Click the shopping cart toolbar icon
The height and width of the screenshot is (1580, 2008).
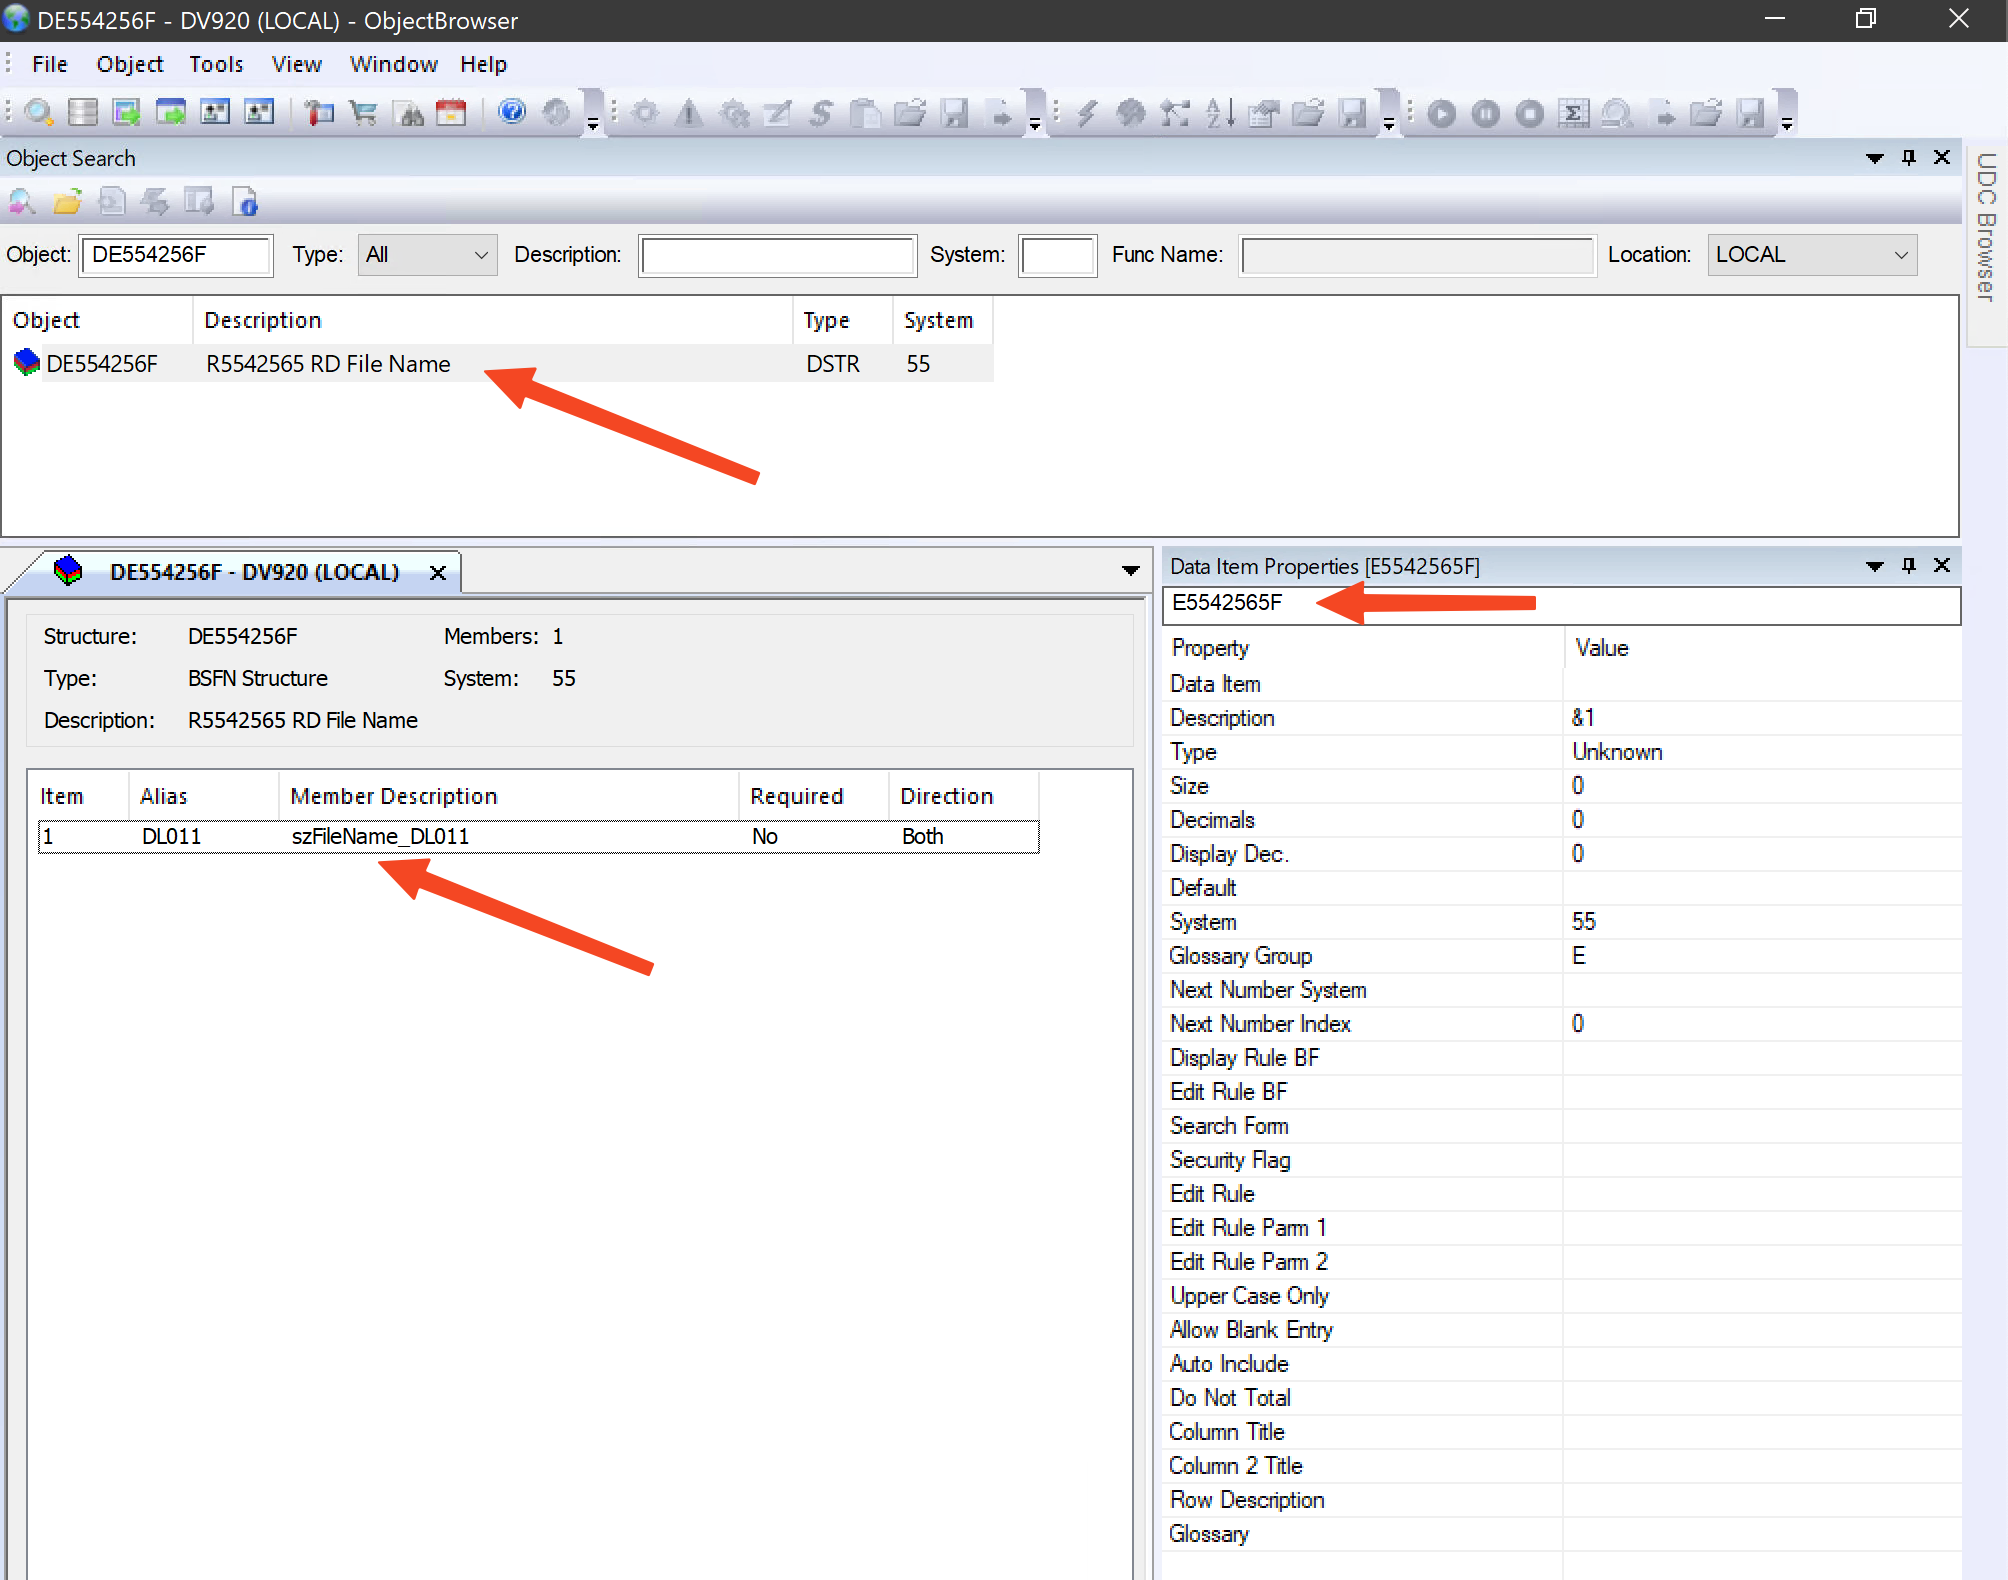[363, 113]
